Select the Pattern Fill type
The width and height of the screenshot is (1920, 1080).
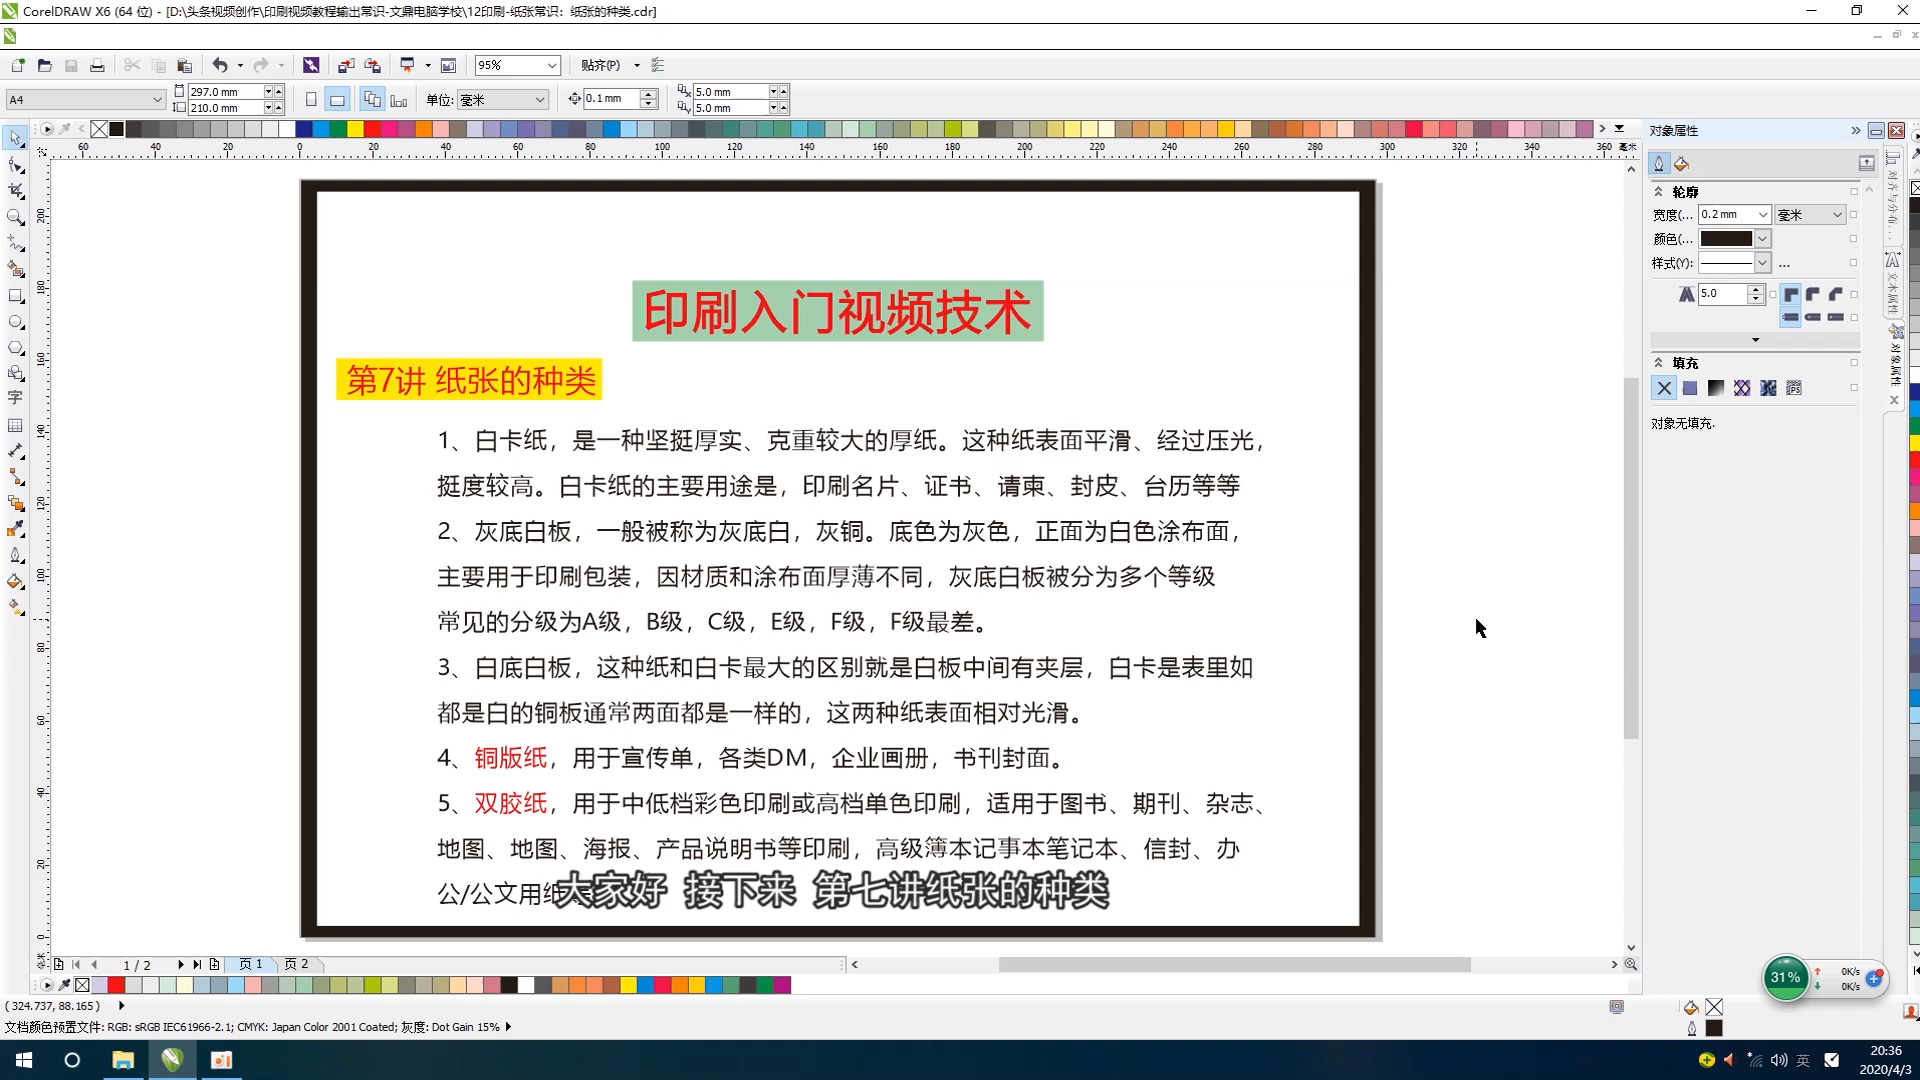1742,388
